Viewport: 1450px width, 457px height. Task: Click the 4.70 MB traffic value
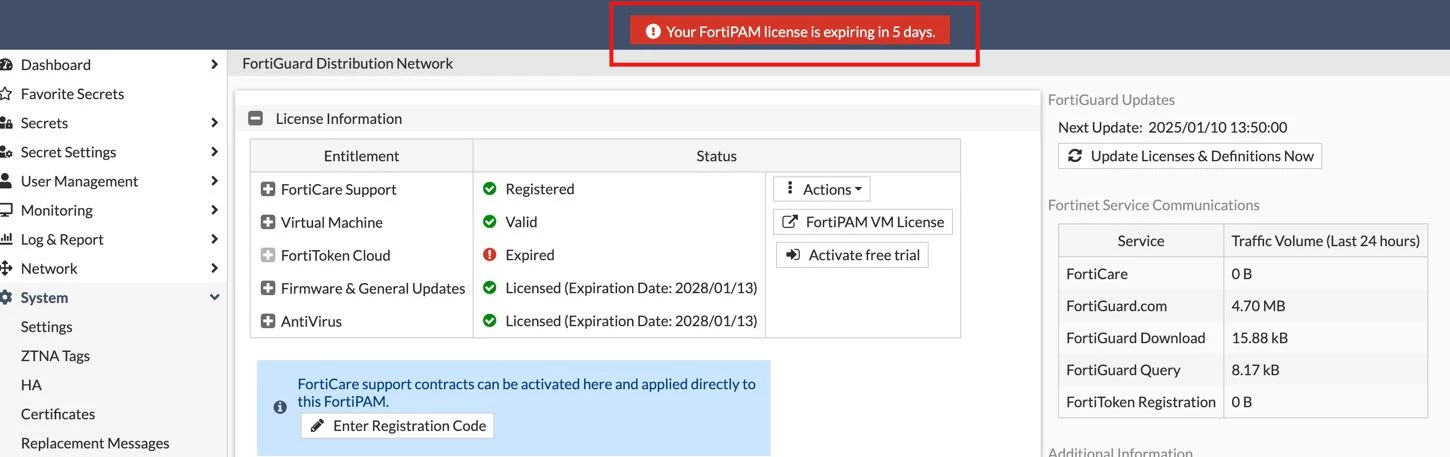(x=1258, y=306)
